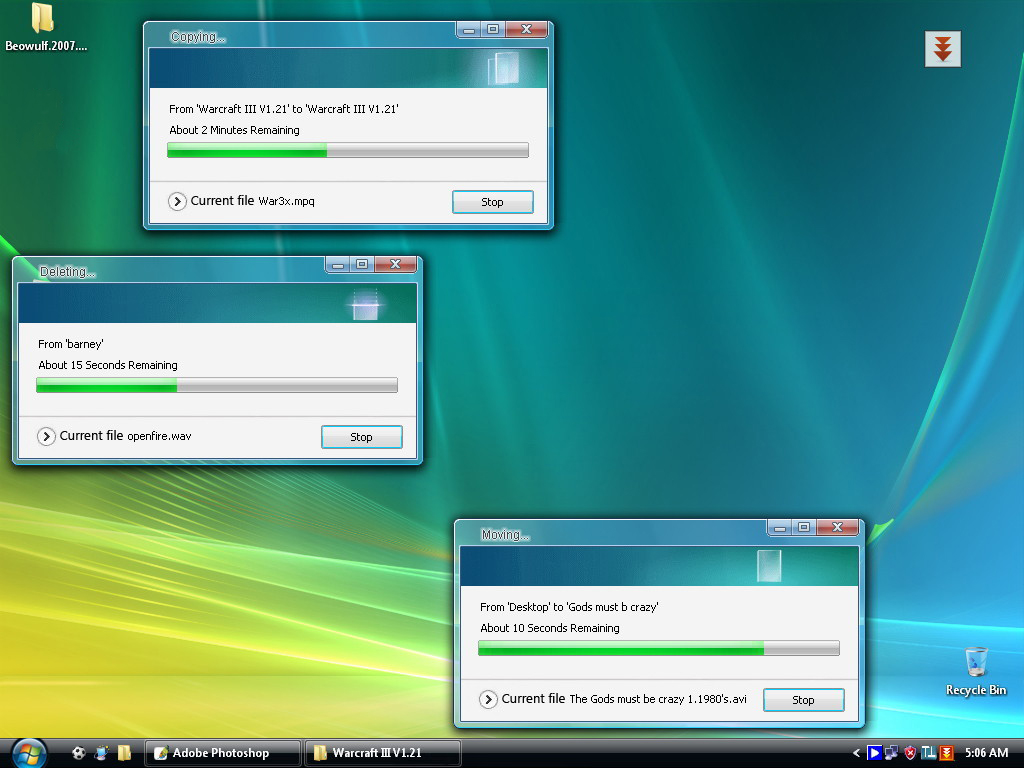This screenshot has height=768, width=1024.
Task: Expand details for War3x.mpq in the Copying dialog
Action: coord(177,201)
